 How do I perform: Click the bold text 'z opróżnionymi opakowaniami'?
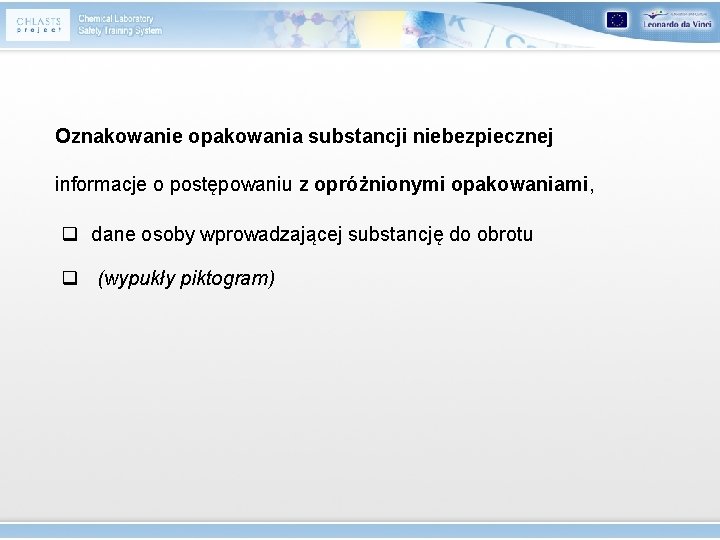click(444, 185)
